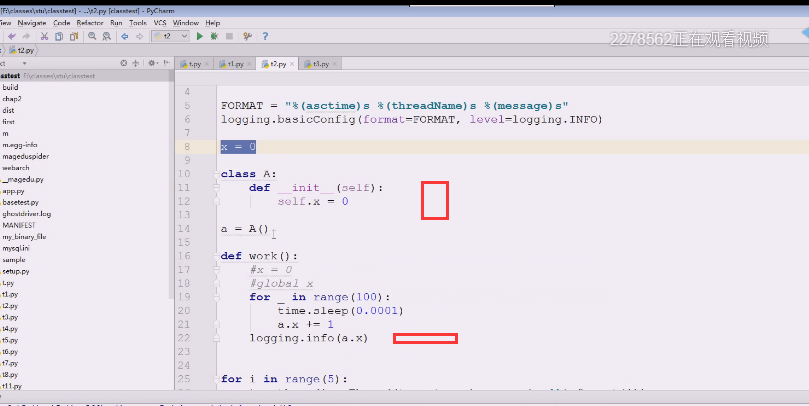Open the Project view selector dropdown

point(24,63)
